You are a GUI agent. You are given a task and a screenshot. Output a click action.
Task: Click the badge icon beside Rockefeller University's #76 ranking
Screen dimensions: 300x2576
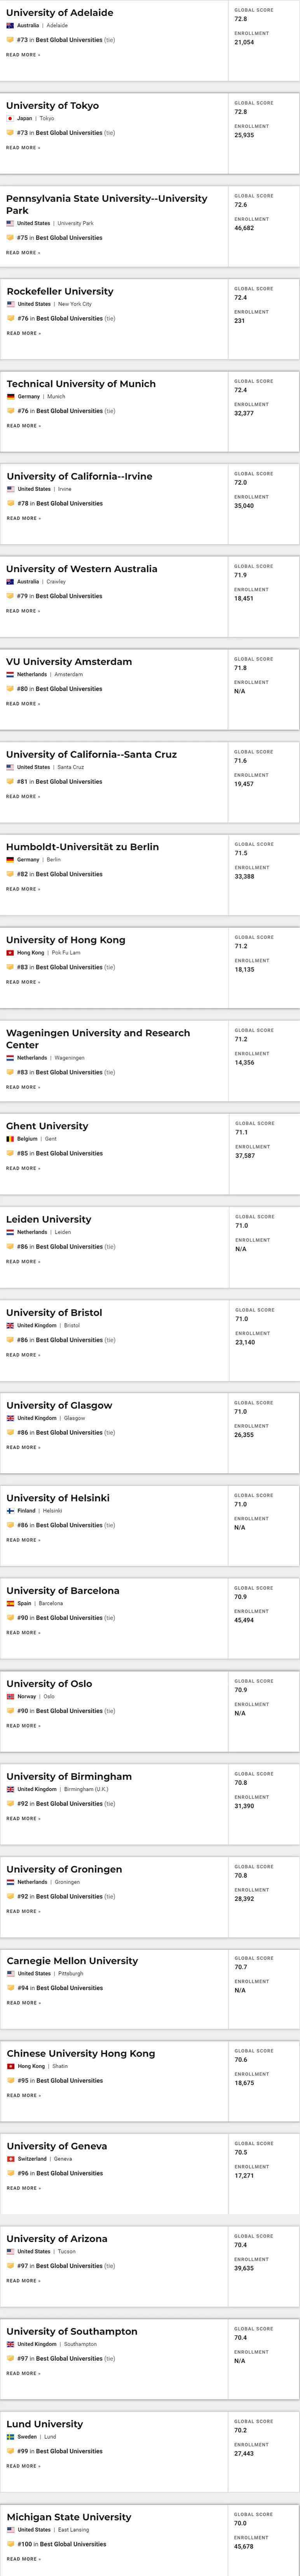coord(10,318)
